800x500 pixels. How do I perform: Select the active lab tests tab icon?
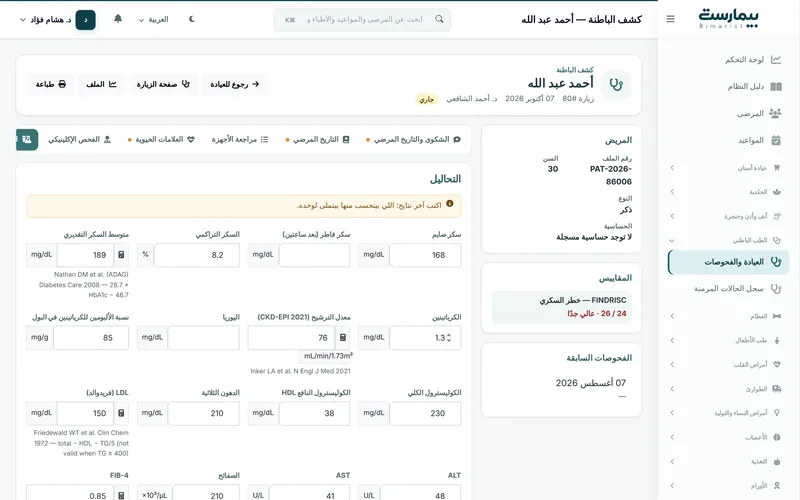coord(27,139)
